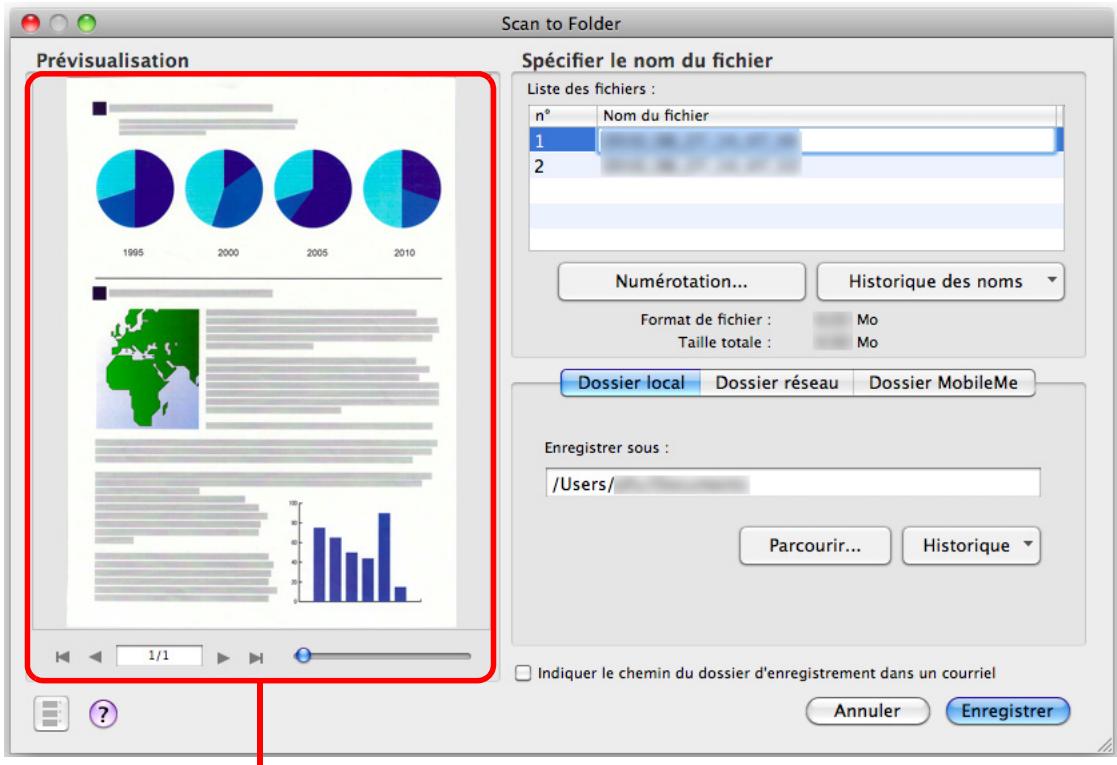Click the Parcourir button
Image resolution: width=1117 pixels, height=765 pixels.
tap(815, 546)
